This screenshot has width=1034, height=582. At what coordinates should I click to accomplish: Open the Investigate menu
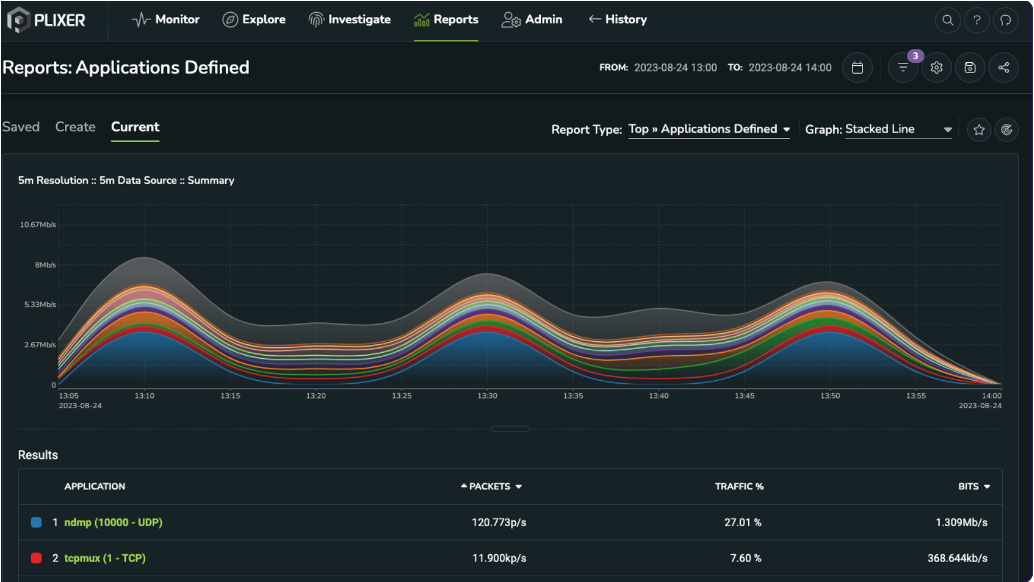coord(350,19)
